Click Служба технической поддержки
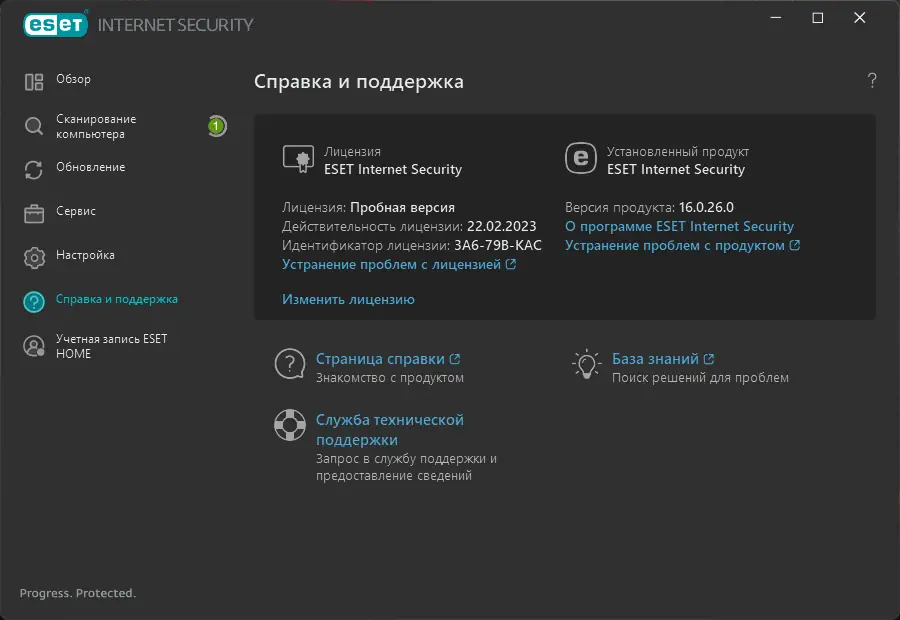This screenshot has height=620, width=900. click(x=388, y=419)
